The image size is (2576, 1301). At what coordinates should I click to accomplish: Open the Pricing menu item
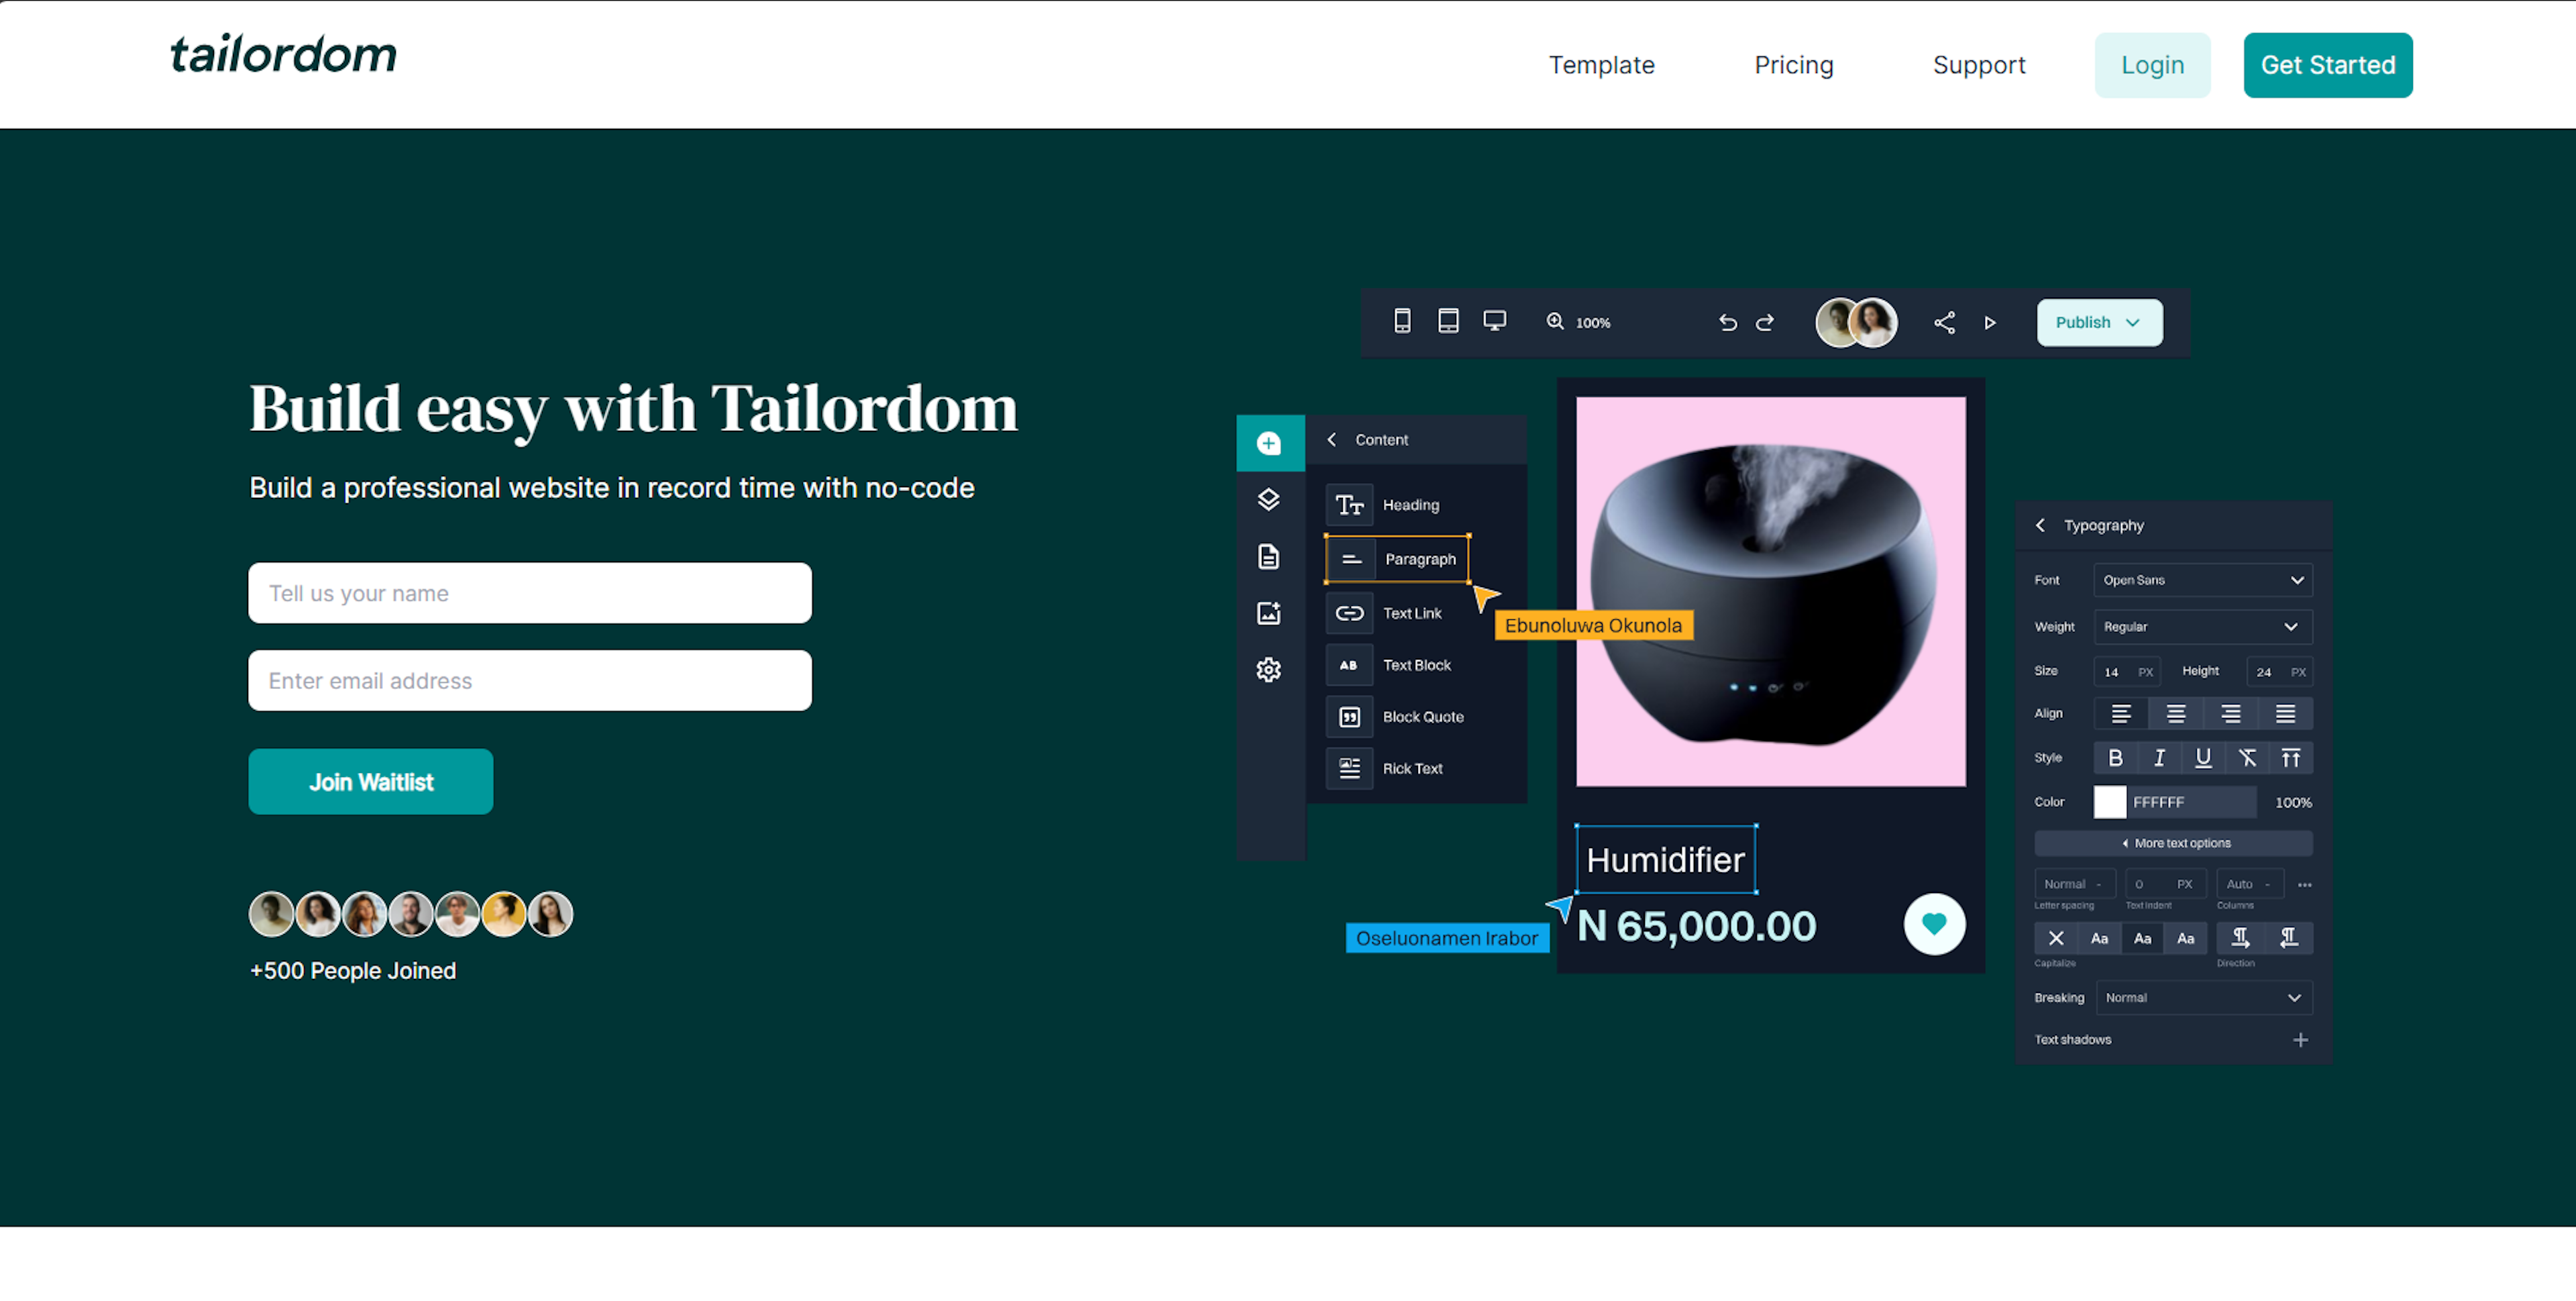pos(1794,64)
